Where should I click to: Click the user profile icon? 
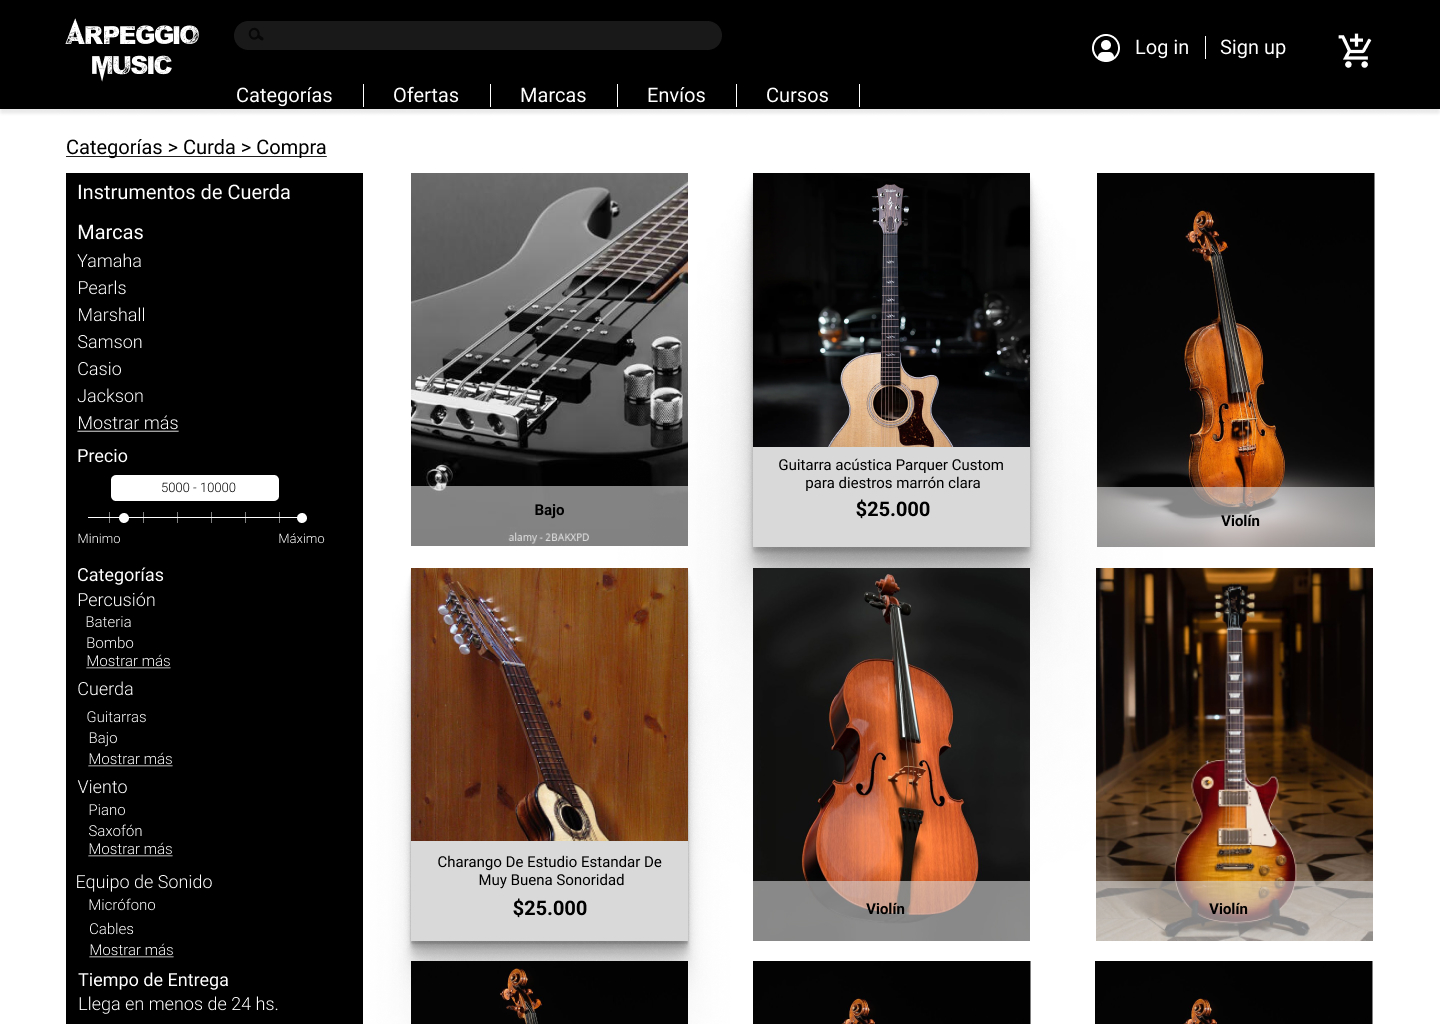(x=1105, y=48)
